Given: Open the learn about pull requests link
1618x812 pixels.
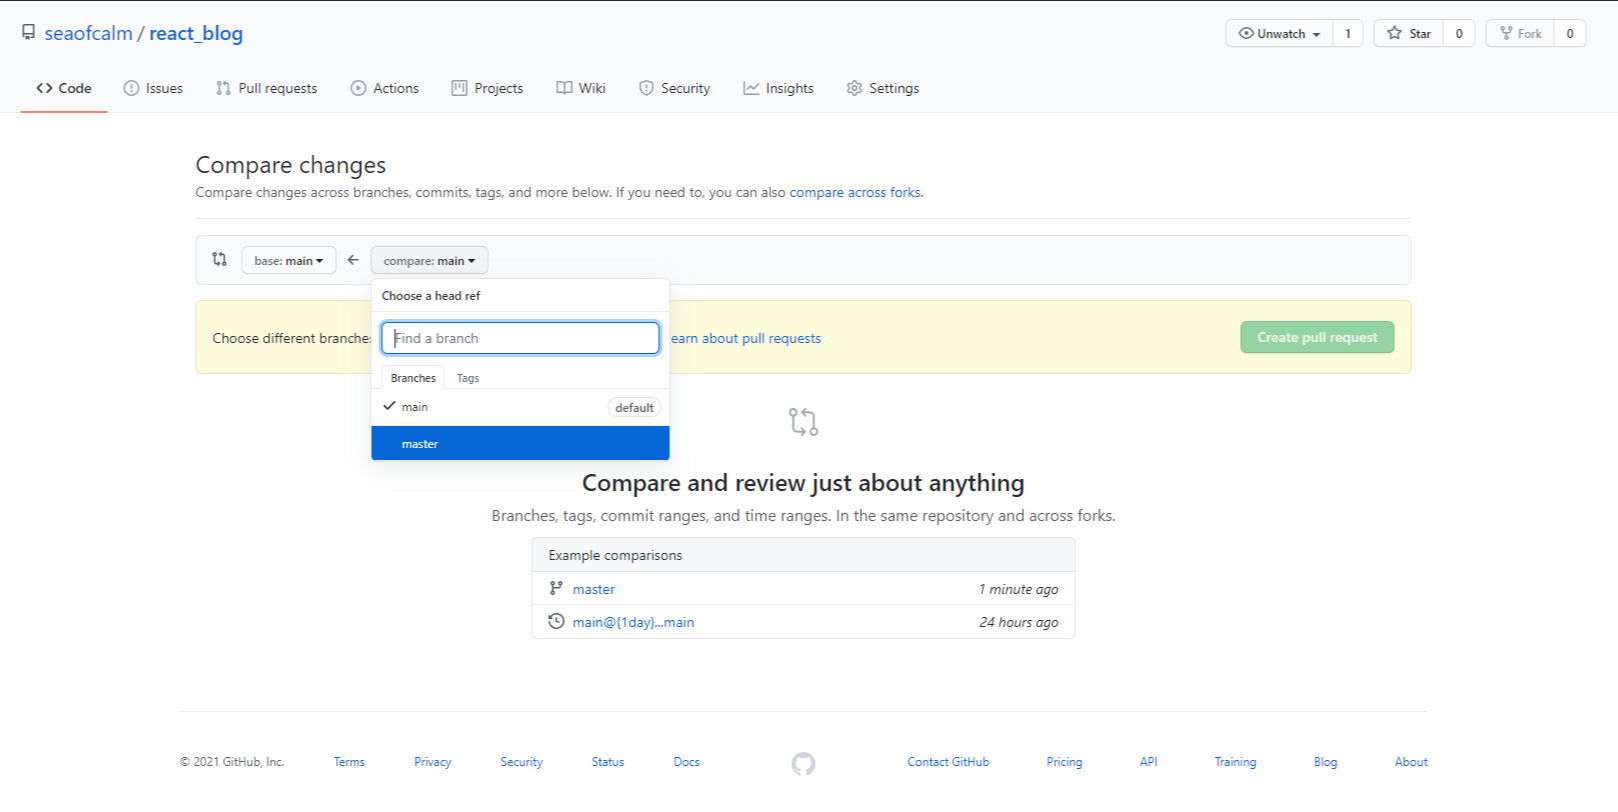Looking at the screenshot, I should click(x=746, y=338).
